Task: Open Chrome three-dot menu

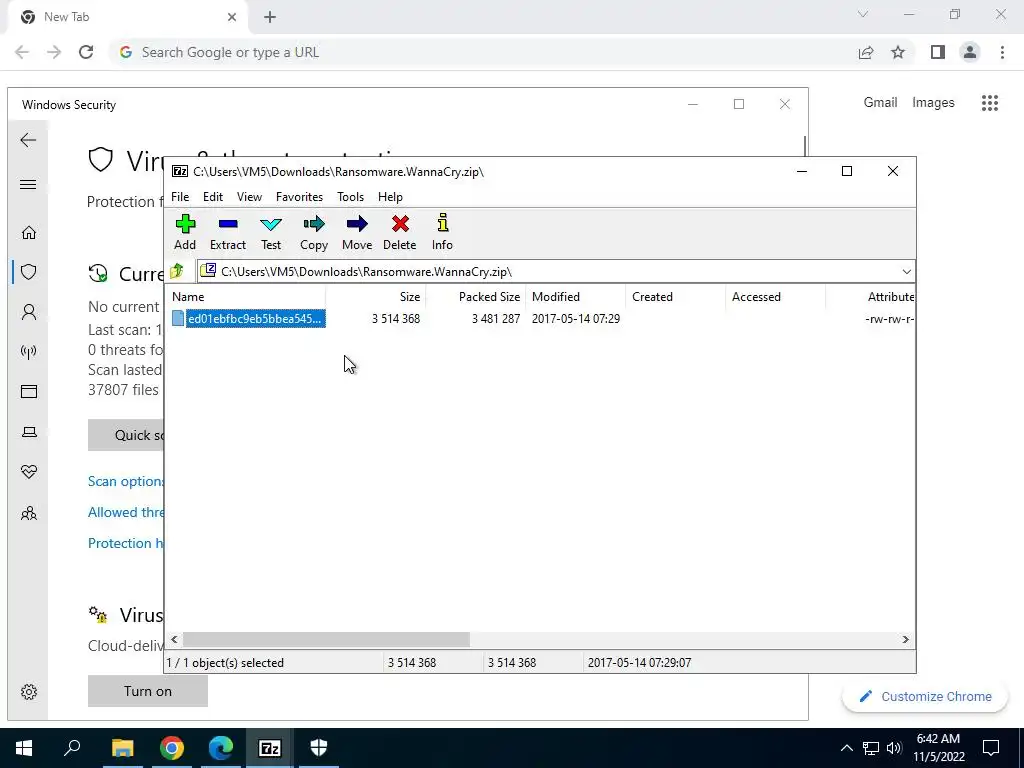Action: [1002, 52]
